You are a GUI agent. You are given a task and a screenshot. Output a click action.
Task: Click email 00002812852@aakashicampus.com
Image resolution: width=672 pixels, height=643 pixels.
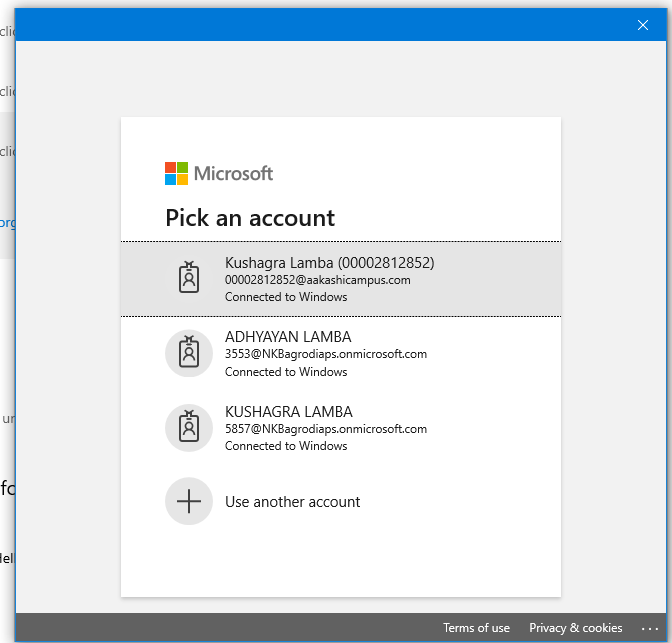pyautogui.click(x=318, y=280)
